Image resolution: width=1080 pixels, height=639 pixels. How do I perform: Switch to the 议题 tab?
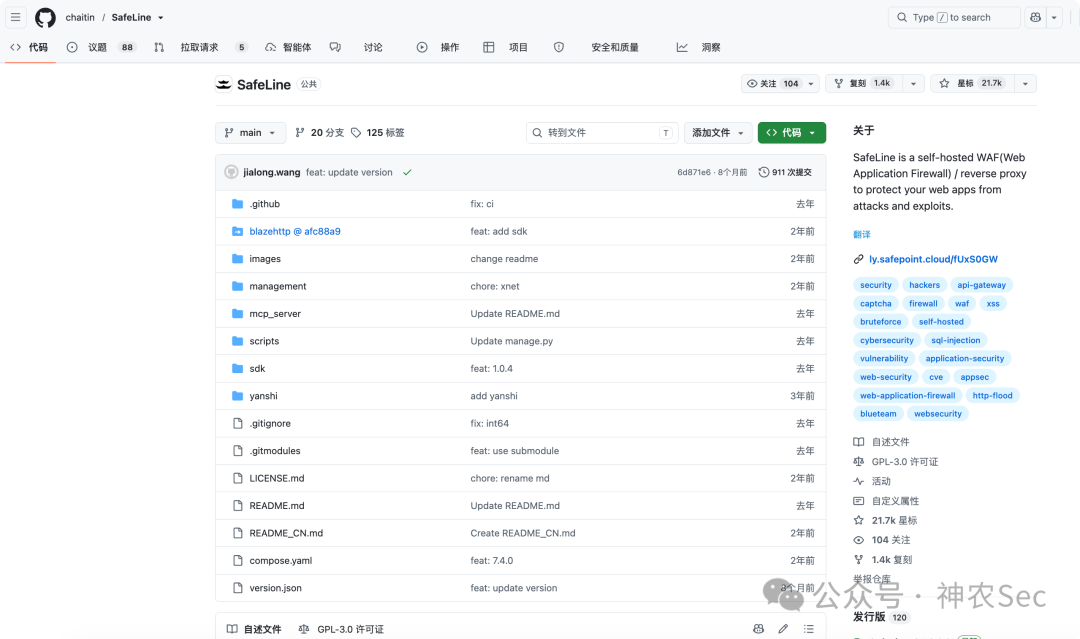[101, 47]
